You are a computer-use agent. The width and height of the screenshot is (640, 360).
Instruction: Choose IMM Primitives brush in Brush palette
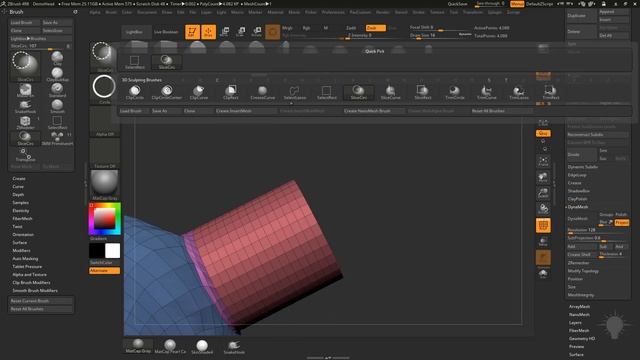coord(57,138)
